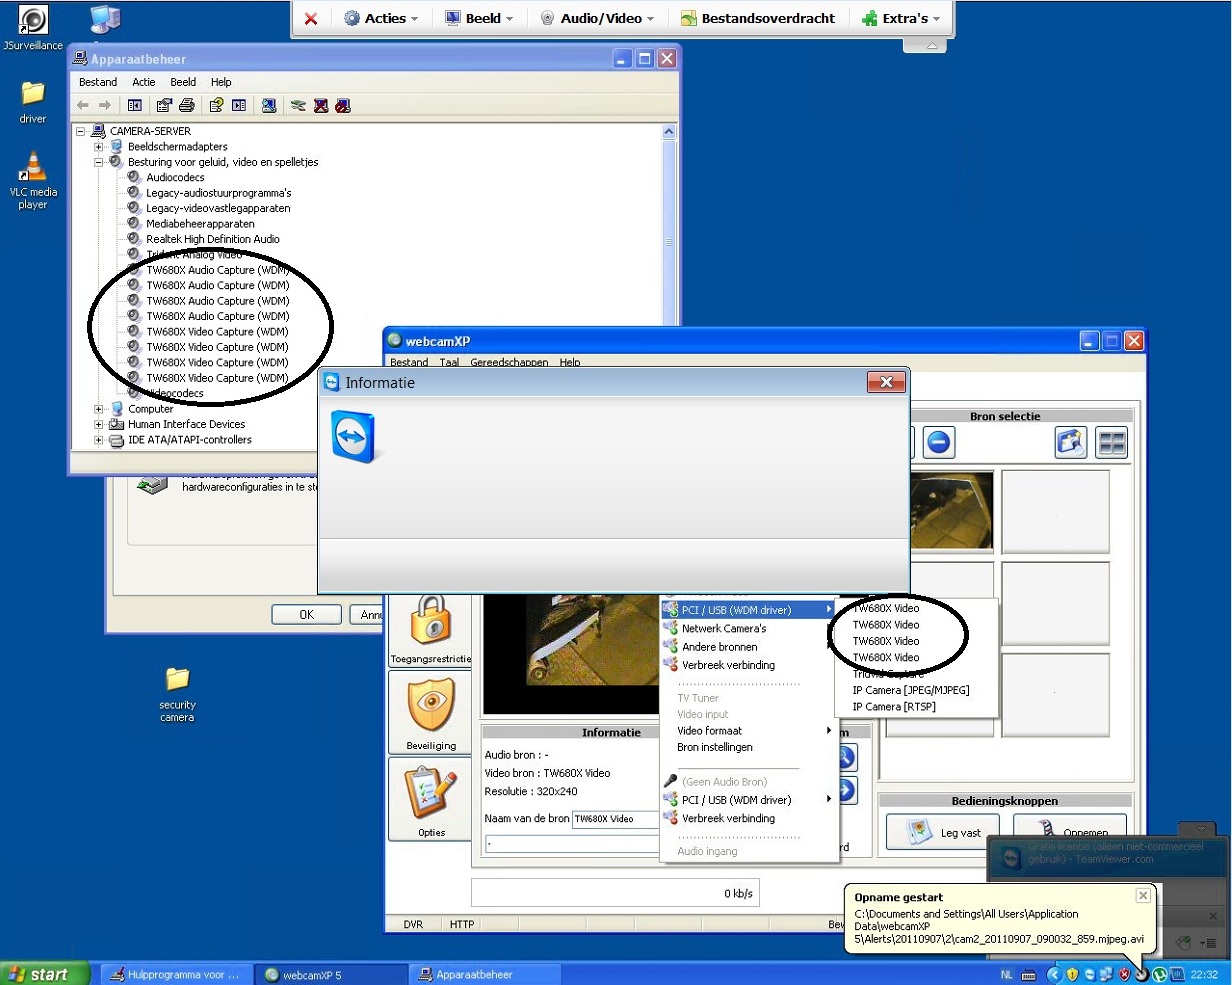Click the red security shield tray icon
Screen dimensions: 1232x985
pyautogui.click(x=1124, y=974)
